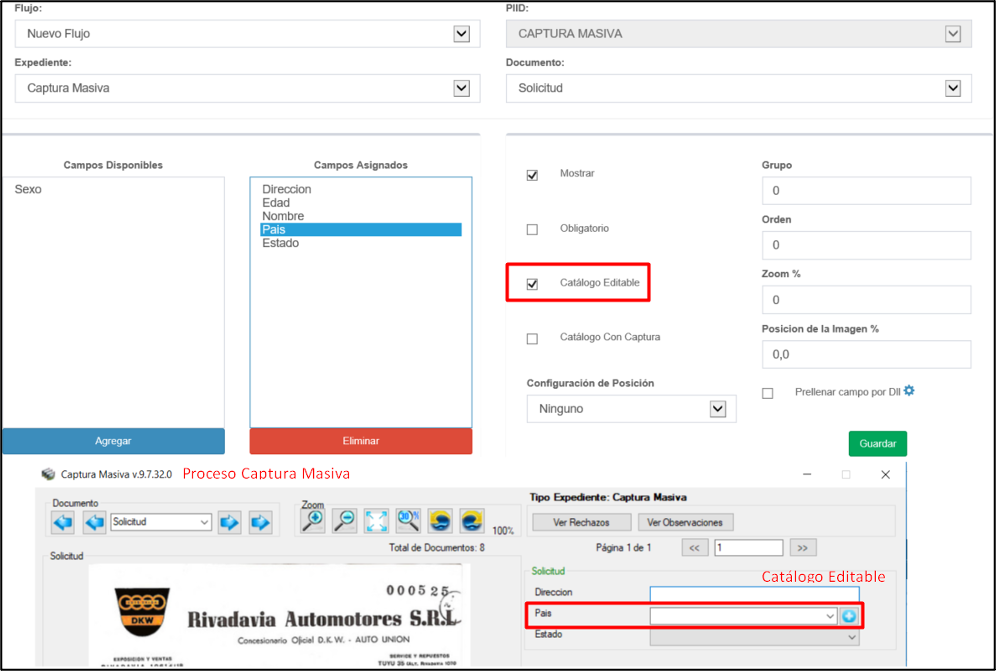This screenshot has width=996, height=672.
Task: Click left arrow directly beside Solicitud combo box
Action: click(x=95, y=522)
